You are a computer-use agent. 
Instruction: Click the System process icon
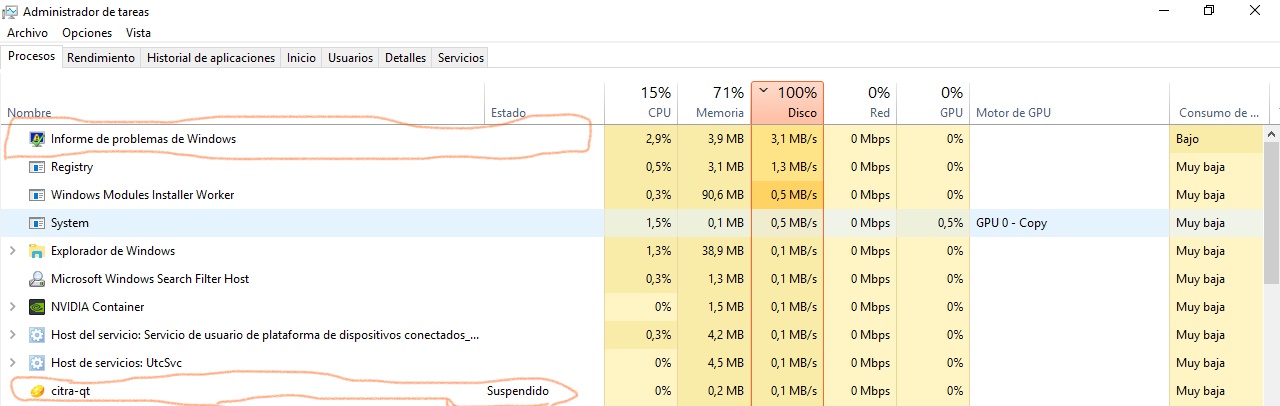tap(37, 223)
